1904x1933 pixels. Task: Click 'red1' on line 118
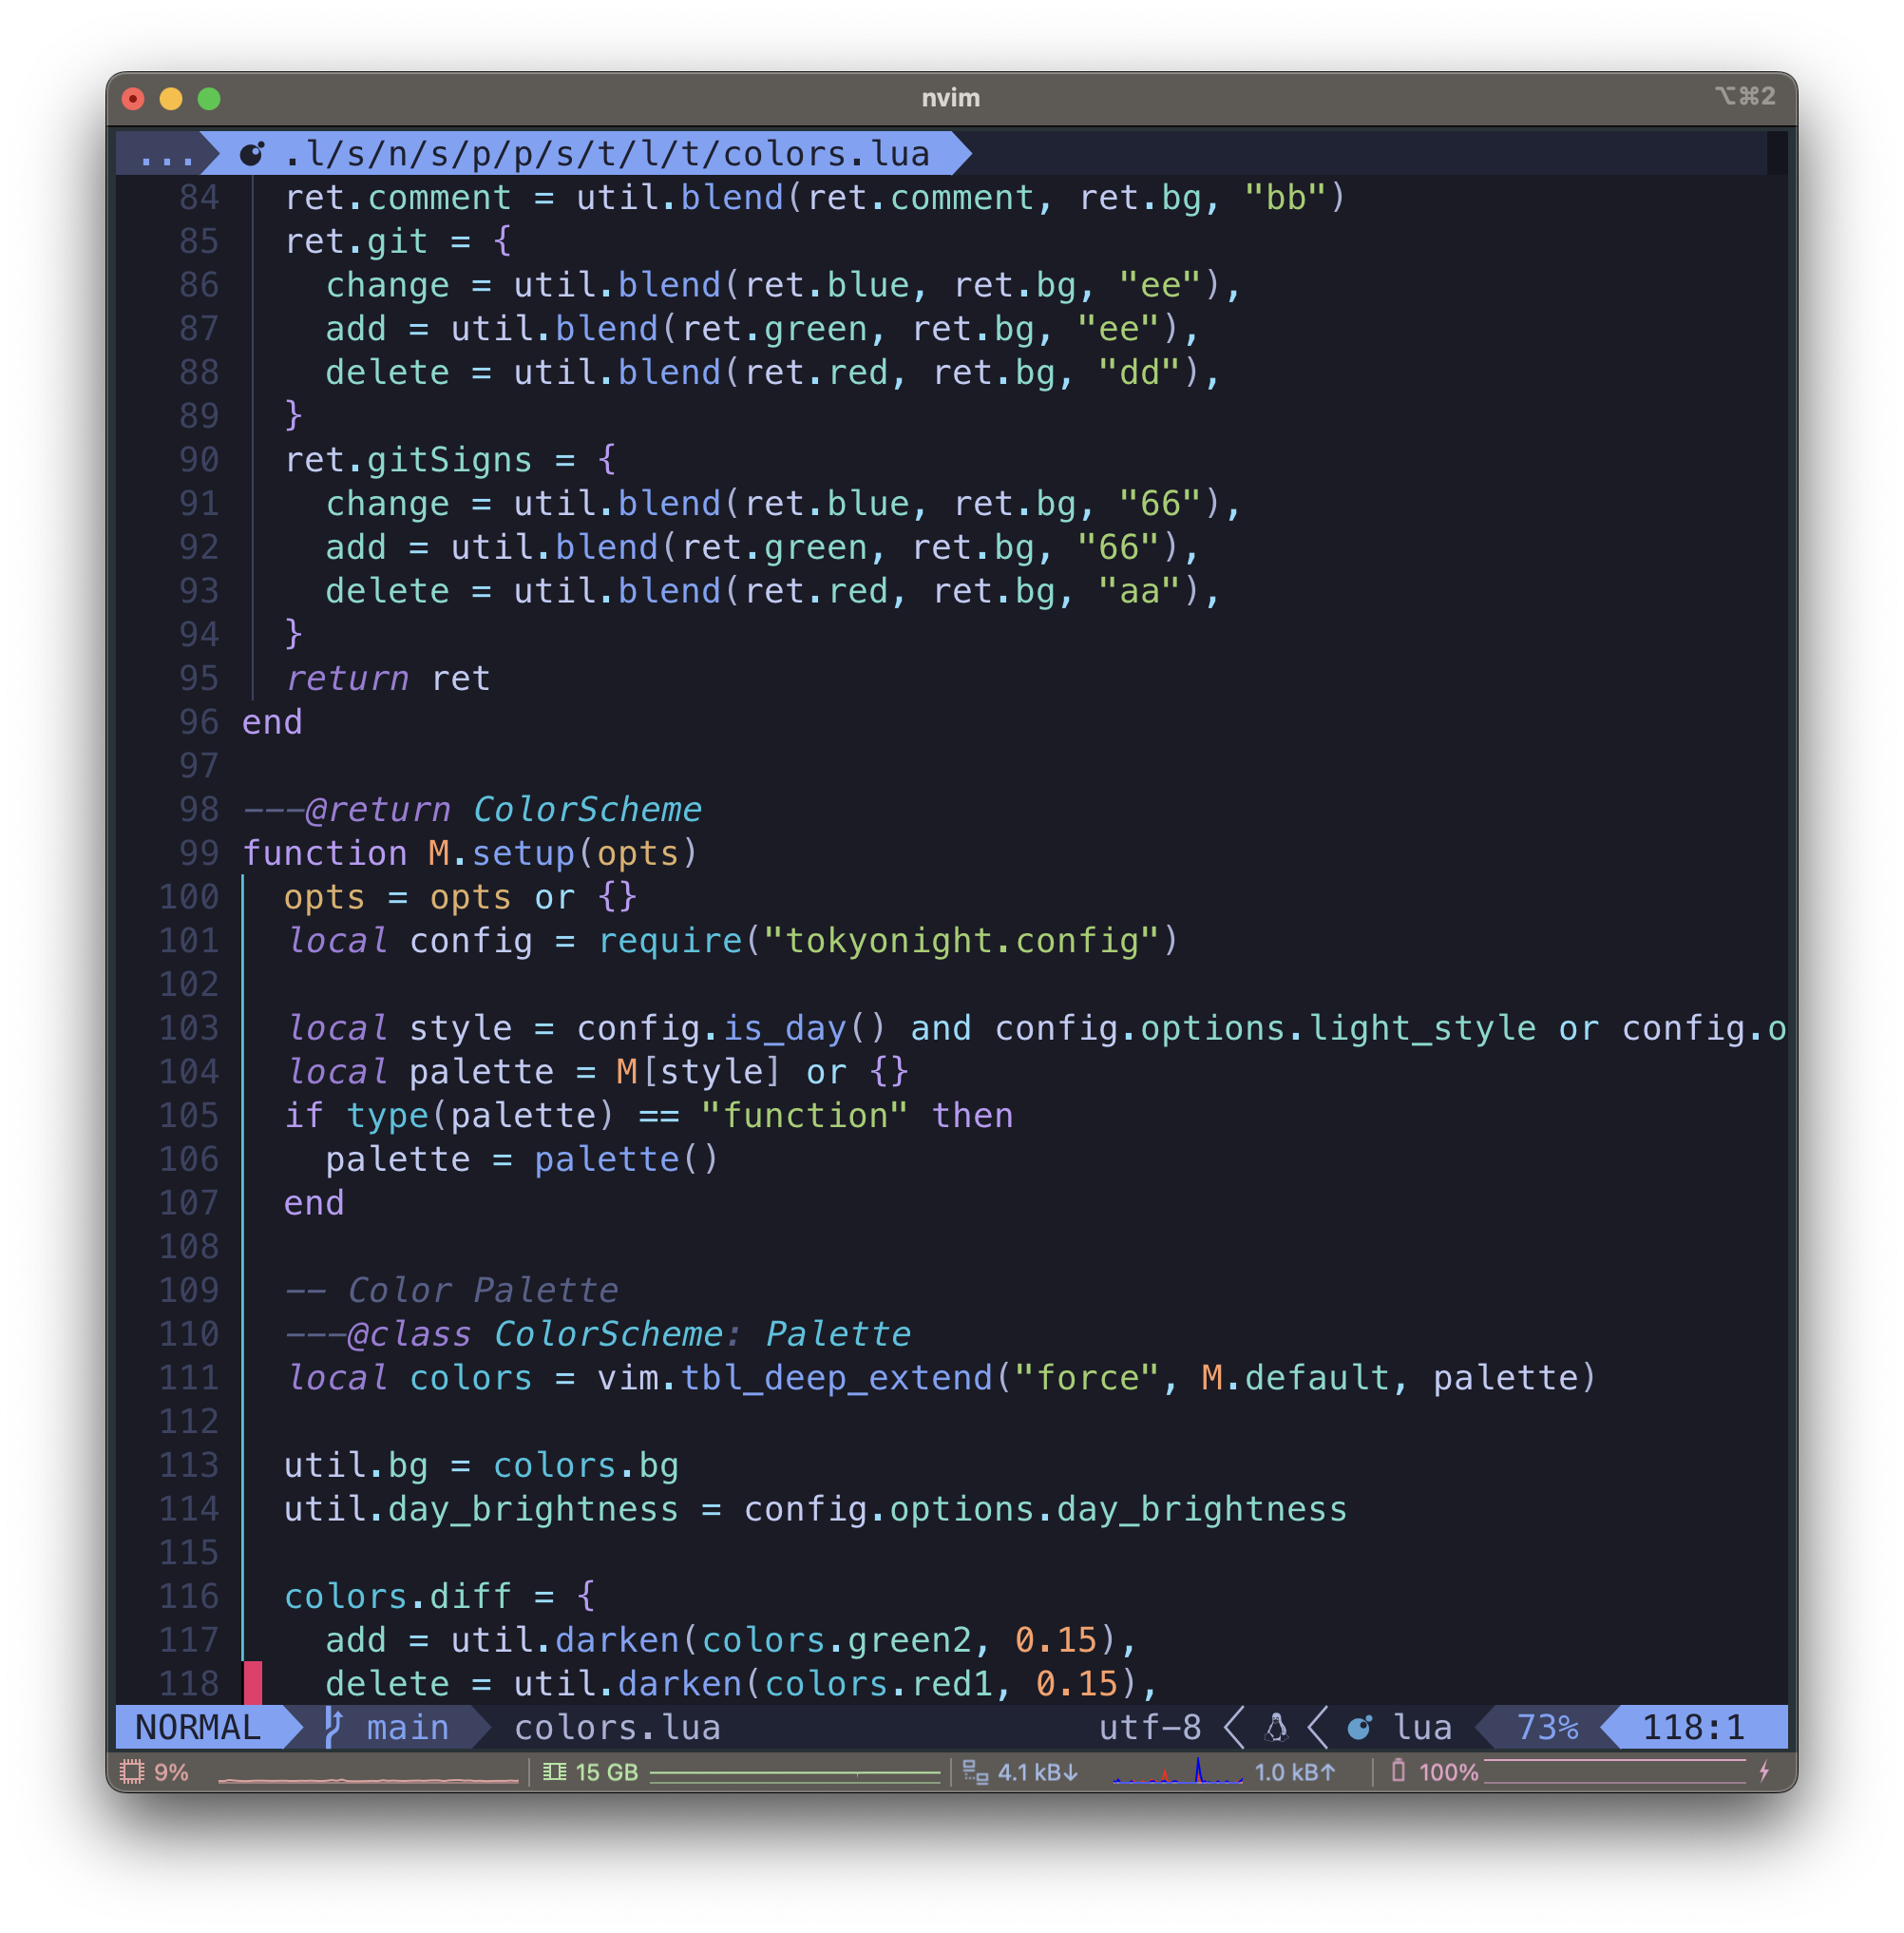[951, 1684]
